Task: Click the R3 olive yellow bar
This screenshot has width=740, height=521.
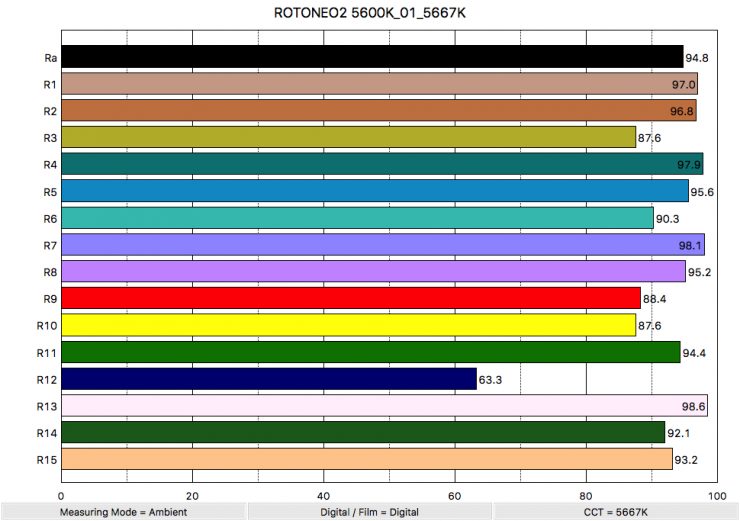Action: 349,137
